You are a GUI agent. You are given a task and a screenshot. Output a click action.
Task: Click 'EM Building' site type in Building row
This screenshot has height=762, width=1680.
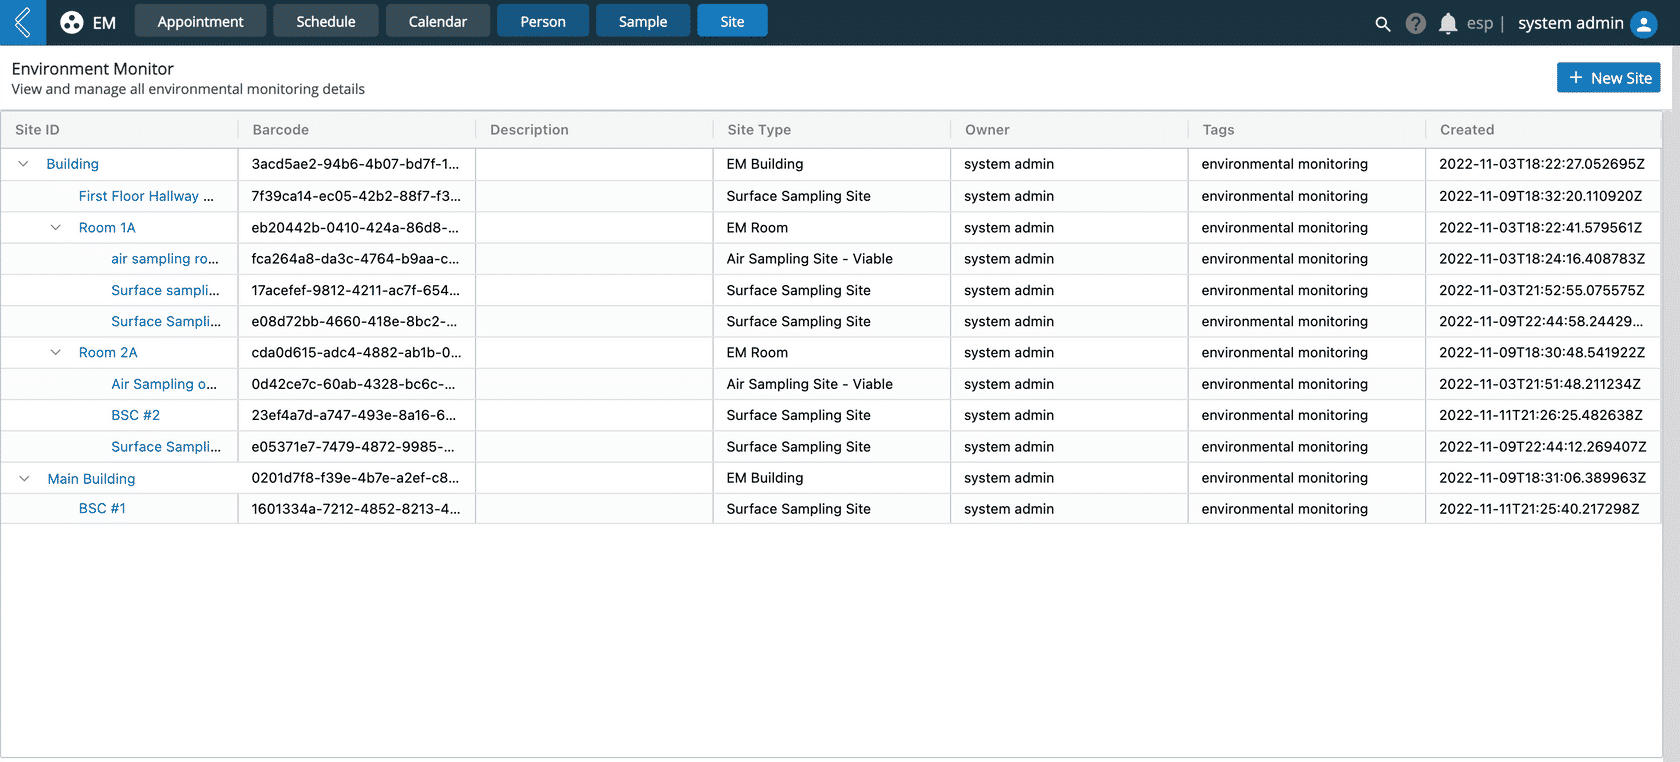pyautogui.click(x=765, y=164)
